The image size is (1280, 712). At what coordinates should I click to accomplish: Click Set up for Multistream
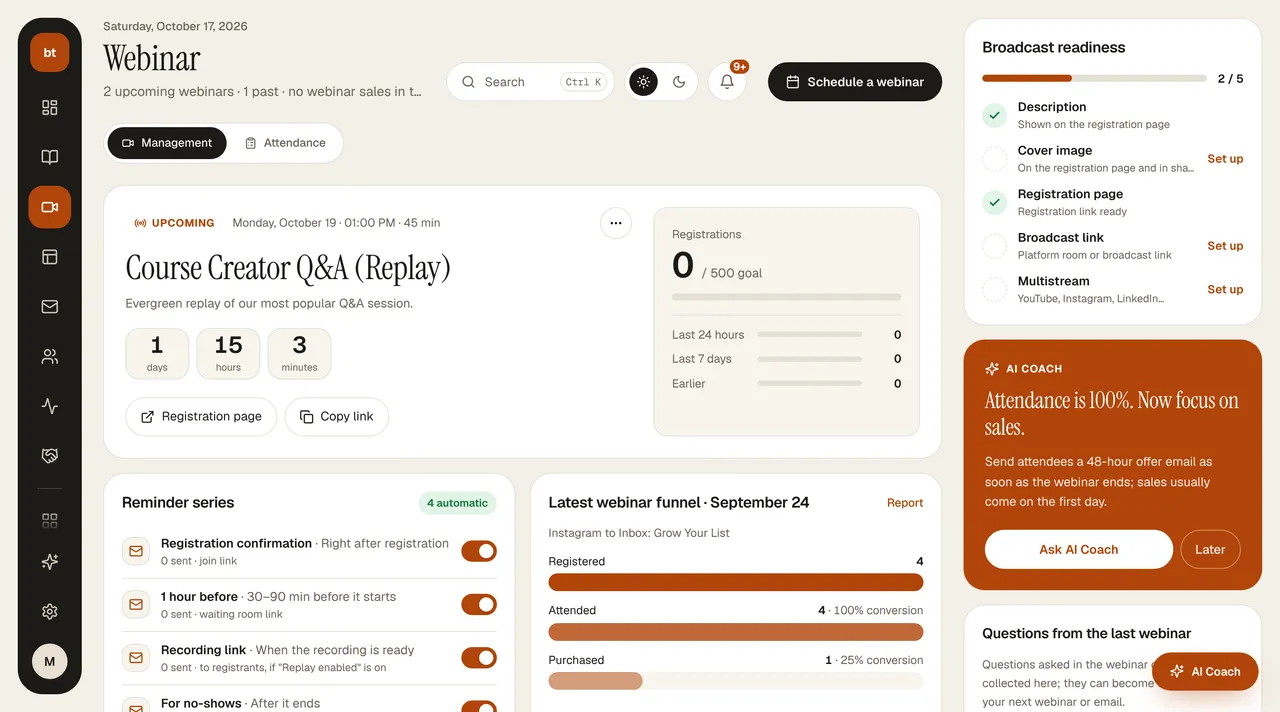1225,290
